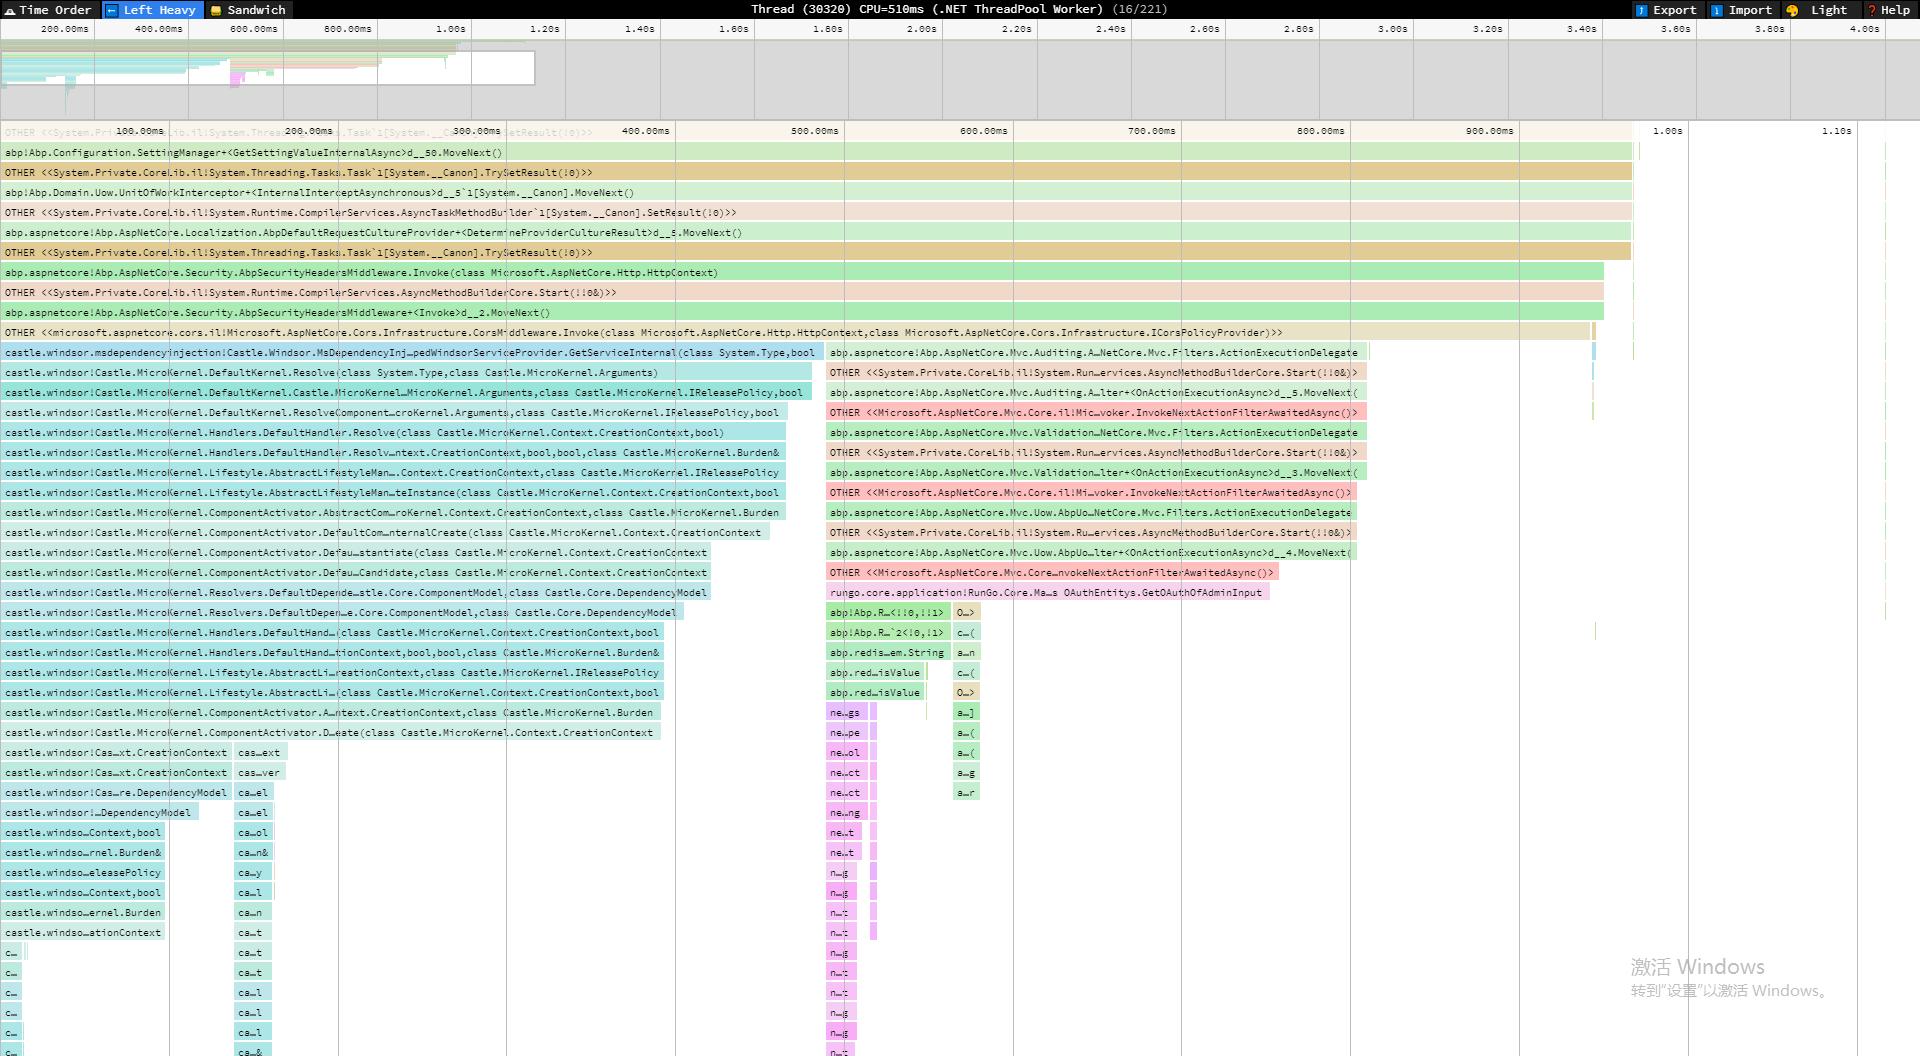Screen dimensions: 1920x1056
Task: Select the AsyncTaskMethodBuilder SetResult frame
Action: 816,212
